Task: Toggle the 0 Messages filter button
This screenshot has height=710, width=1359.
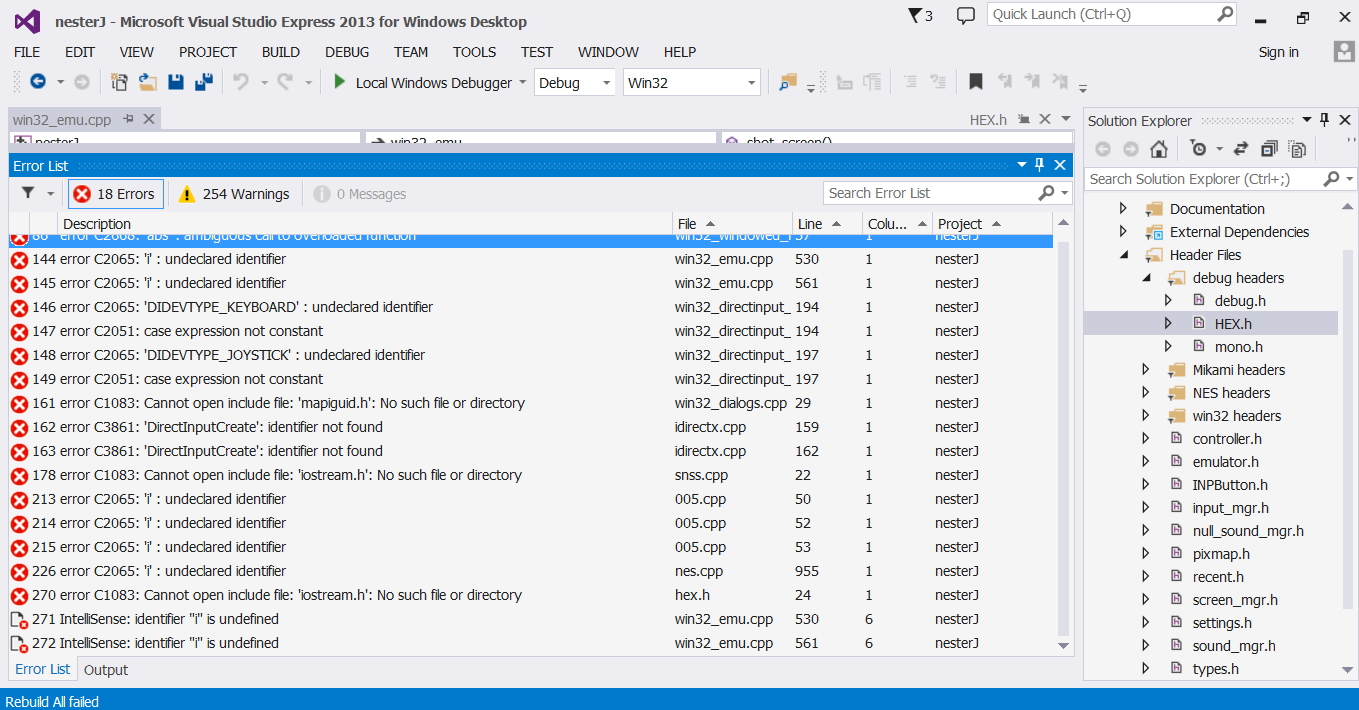Action: (x=360, y=194)
